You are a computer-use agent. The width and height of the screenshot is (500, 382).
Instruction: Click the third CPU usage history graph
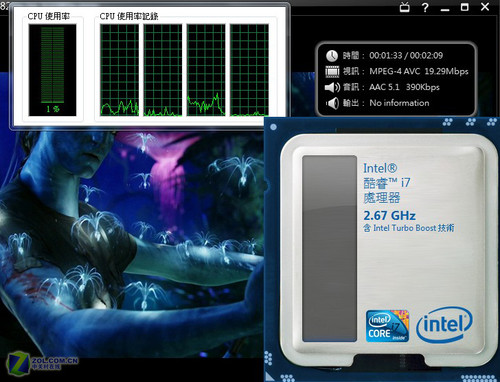[206, 70]
